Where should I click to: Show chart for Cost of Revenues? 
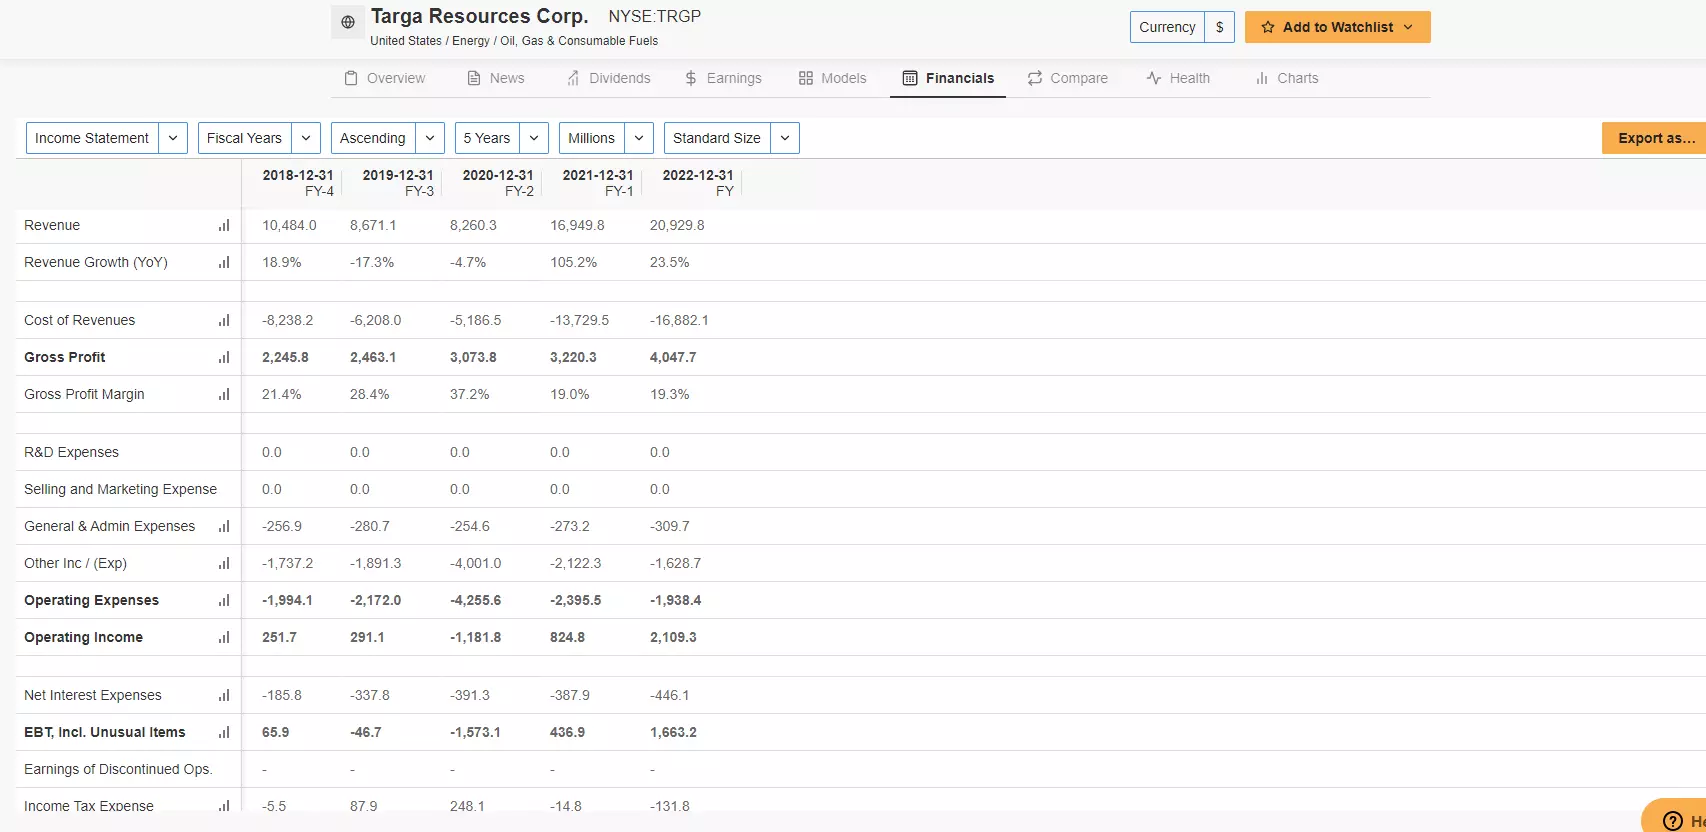point(224,321)
